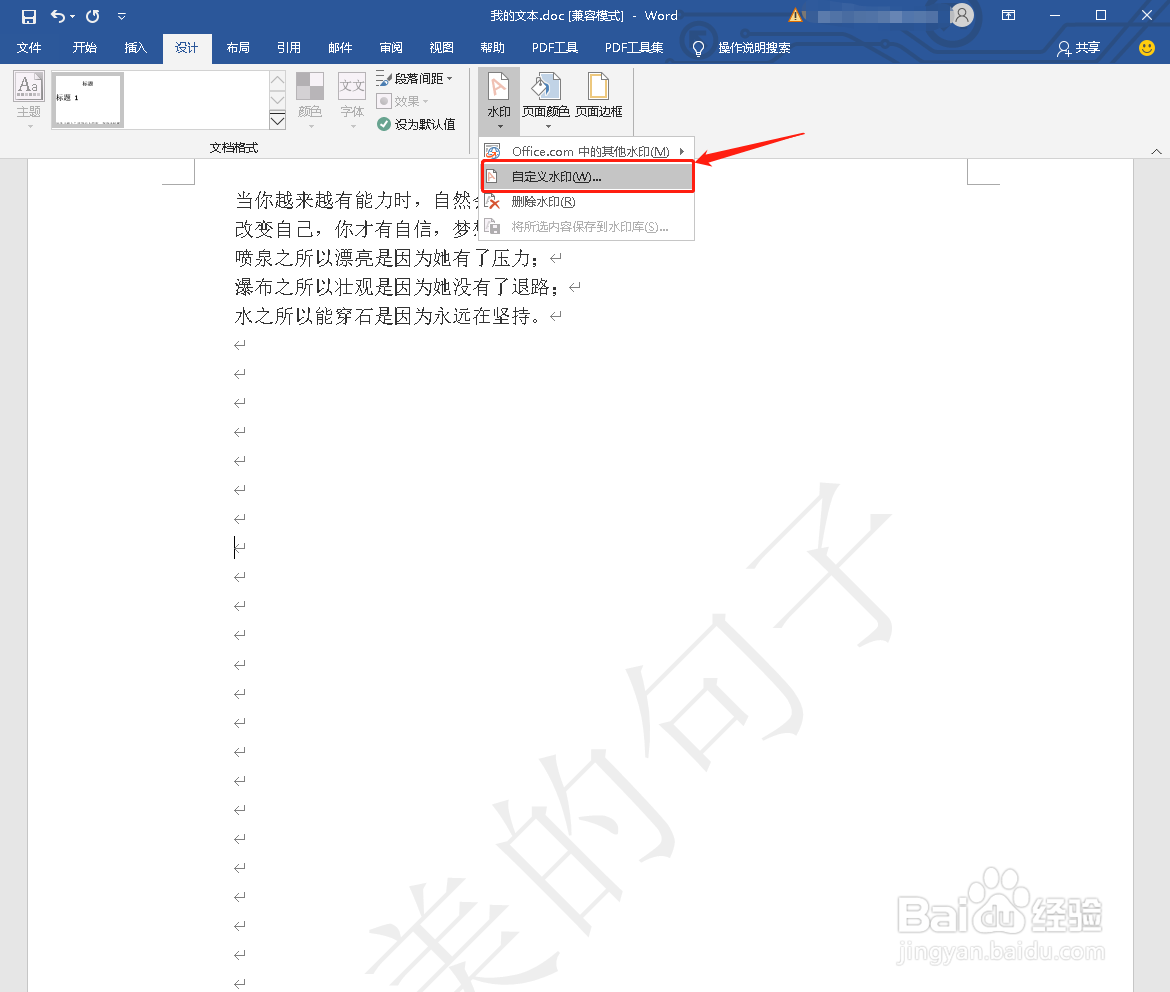The height and width of the screenshot is (992, 1170).
Task: Open the 文件 tab
Action: click(29, 48)
